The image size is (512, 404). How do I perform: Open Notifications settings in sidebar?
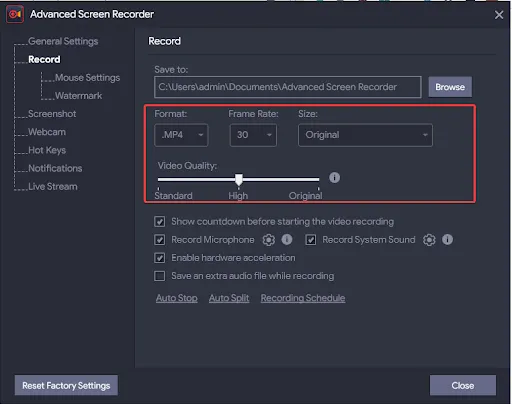tap(55, 168)
